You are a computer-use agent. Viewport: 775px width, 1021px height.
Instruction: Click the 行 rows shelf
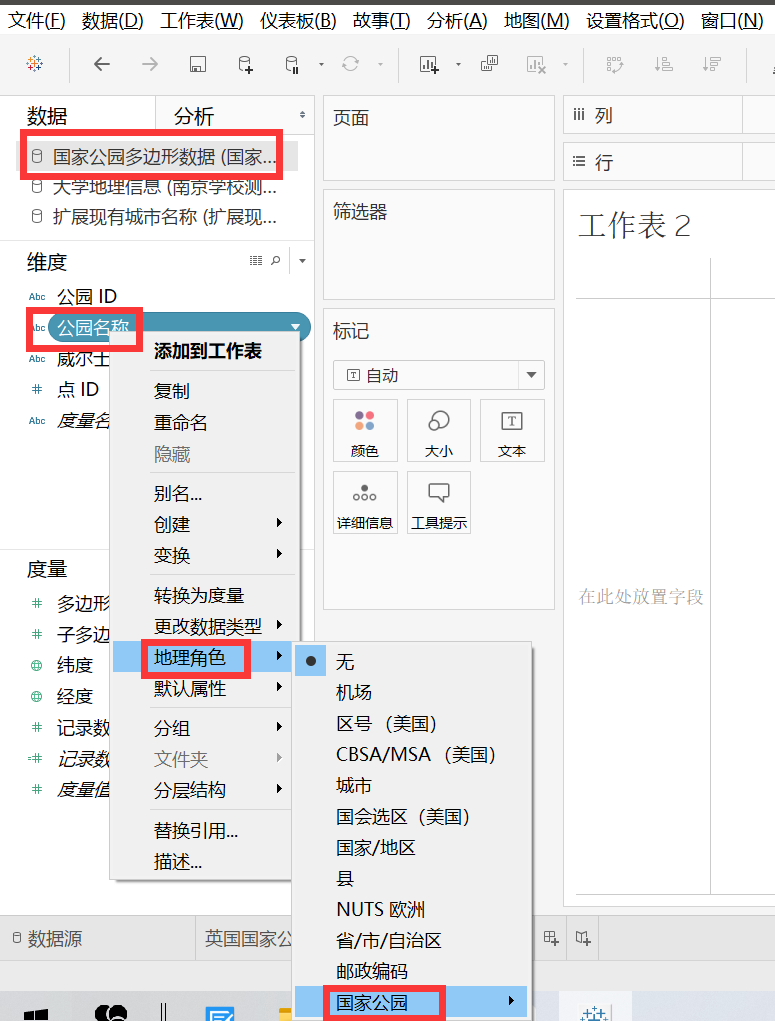(x=669, y=161)
